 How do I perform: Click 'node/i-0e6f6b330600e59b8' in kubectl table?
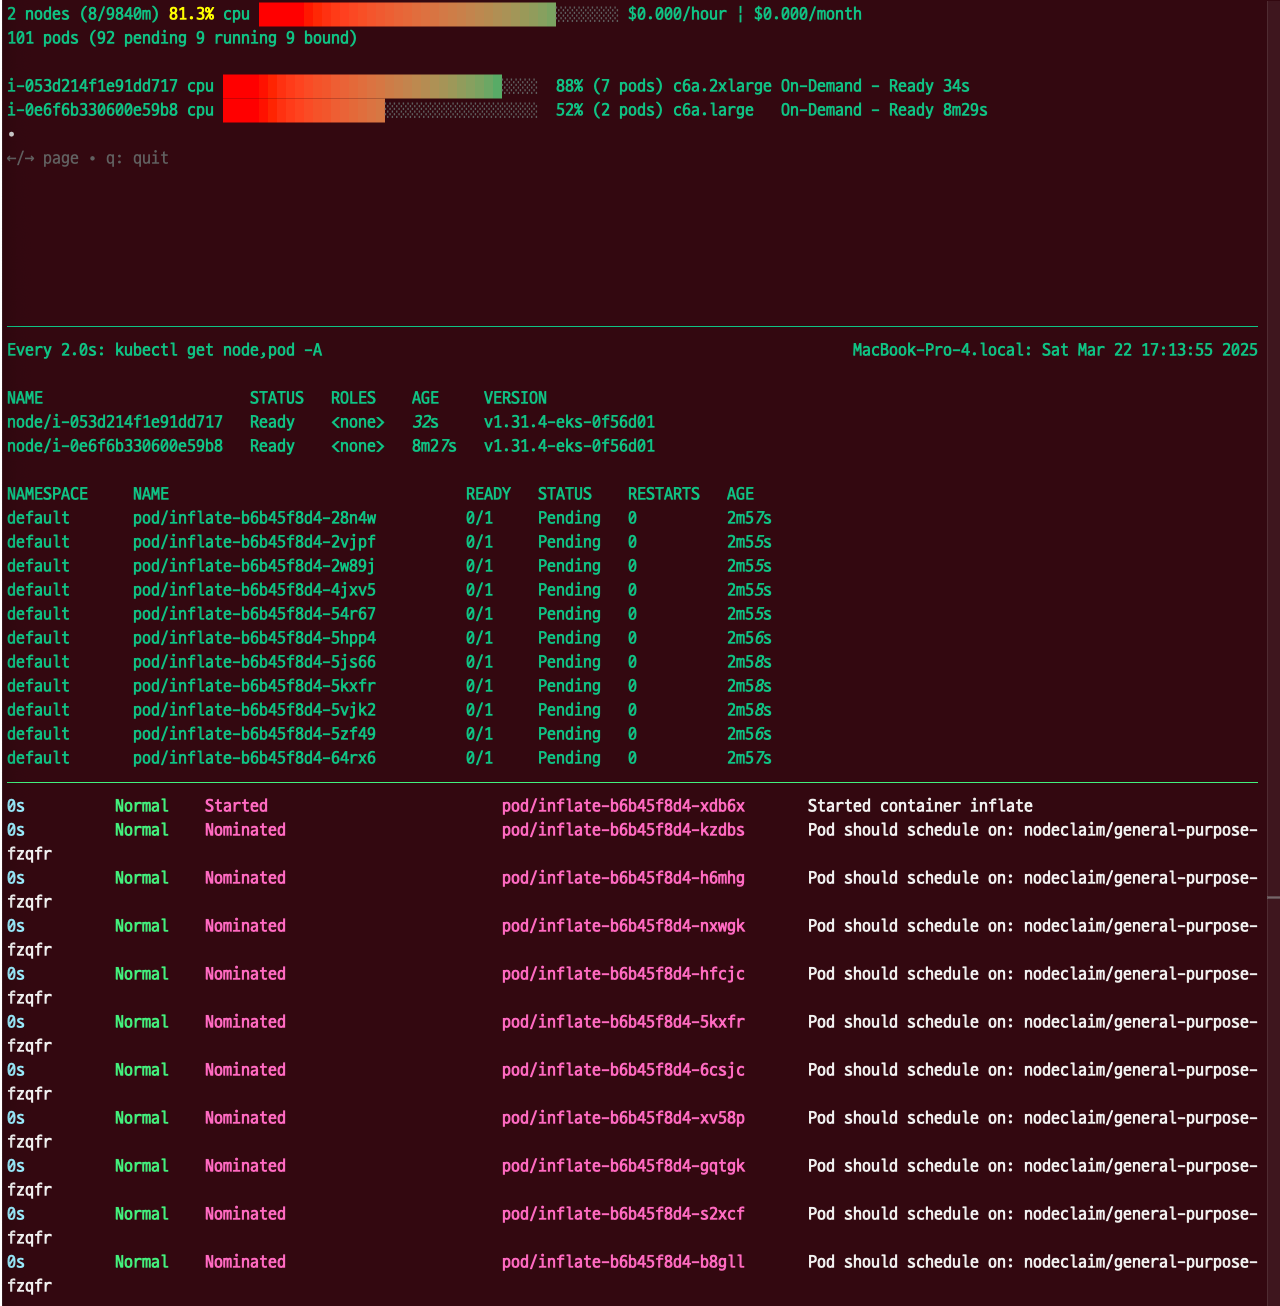coord(115,446)
